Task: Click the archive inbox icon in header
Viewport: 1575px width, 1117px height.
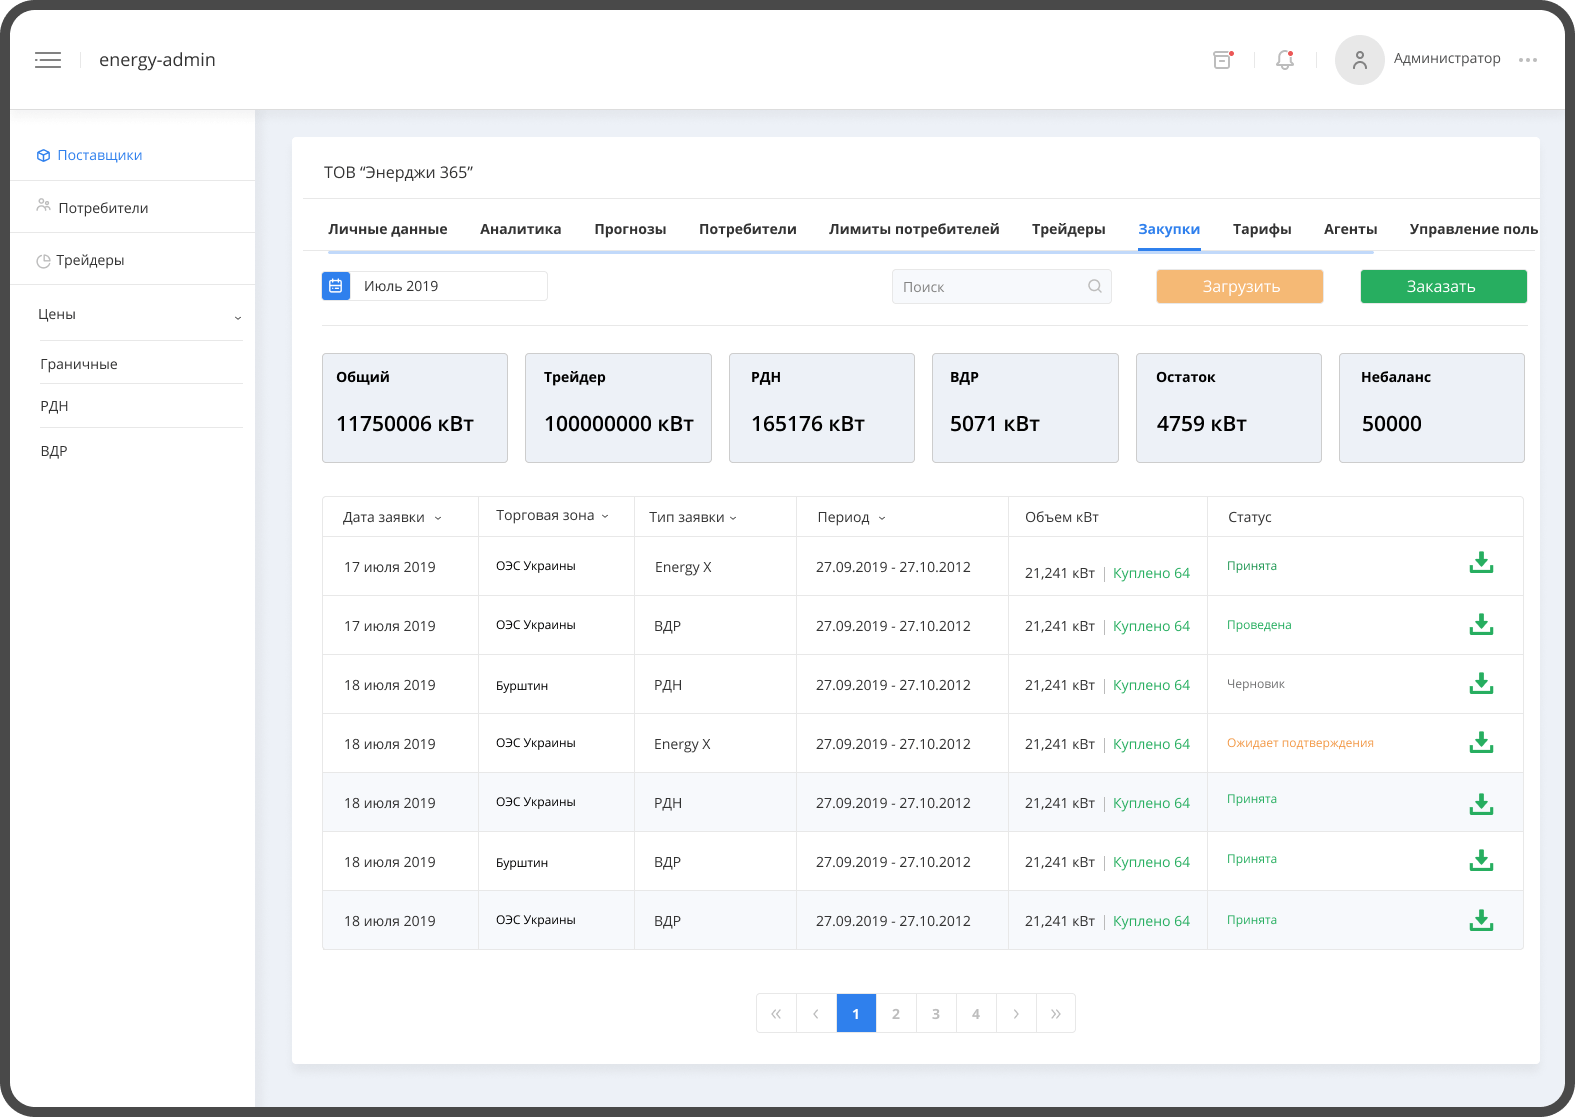Action: [1222, 60]
